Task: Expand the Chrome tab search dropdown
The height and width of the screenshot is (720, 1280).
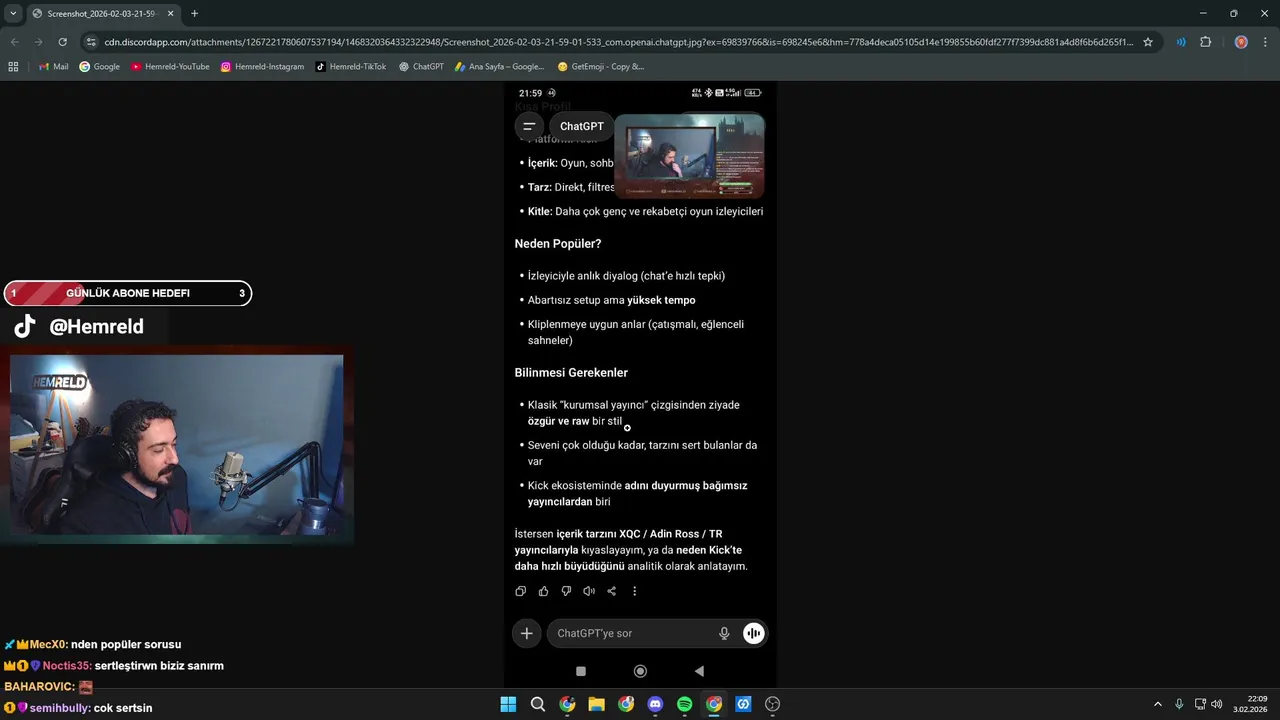Action: [13, 13]
